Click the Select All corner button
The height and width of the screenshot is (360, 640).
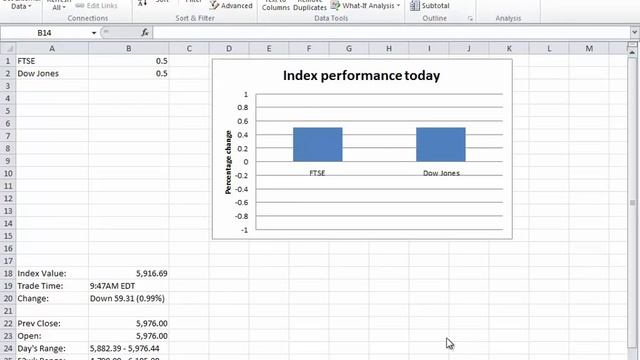tap(8, 48)
